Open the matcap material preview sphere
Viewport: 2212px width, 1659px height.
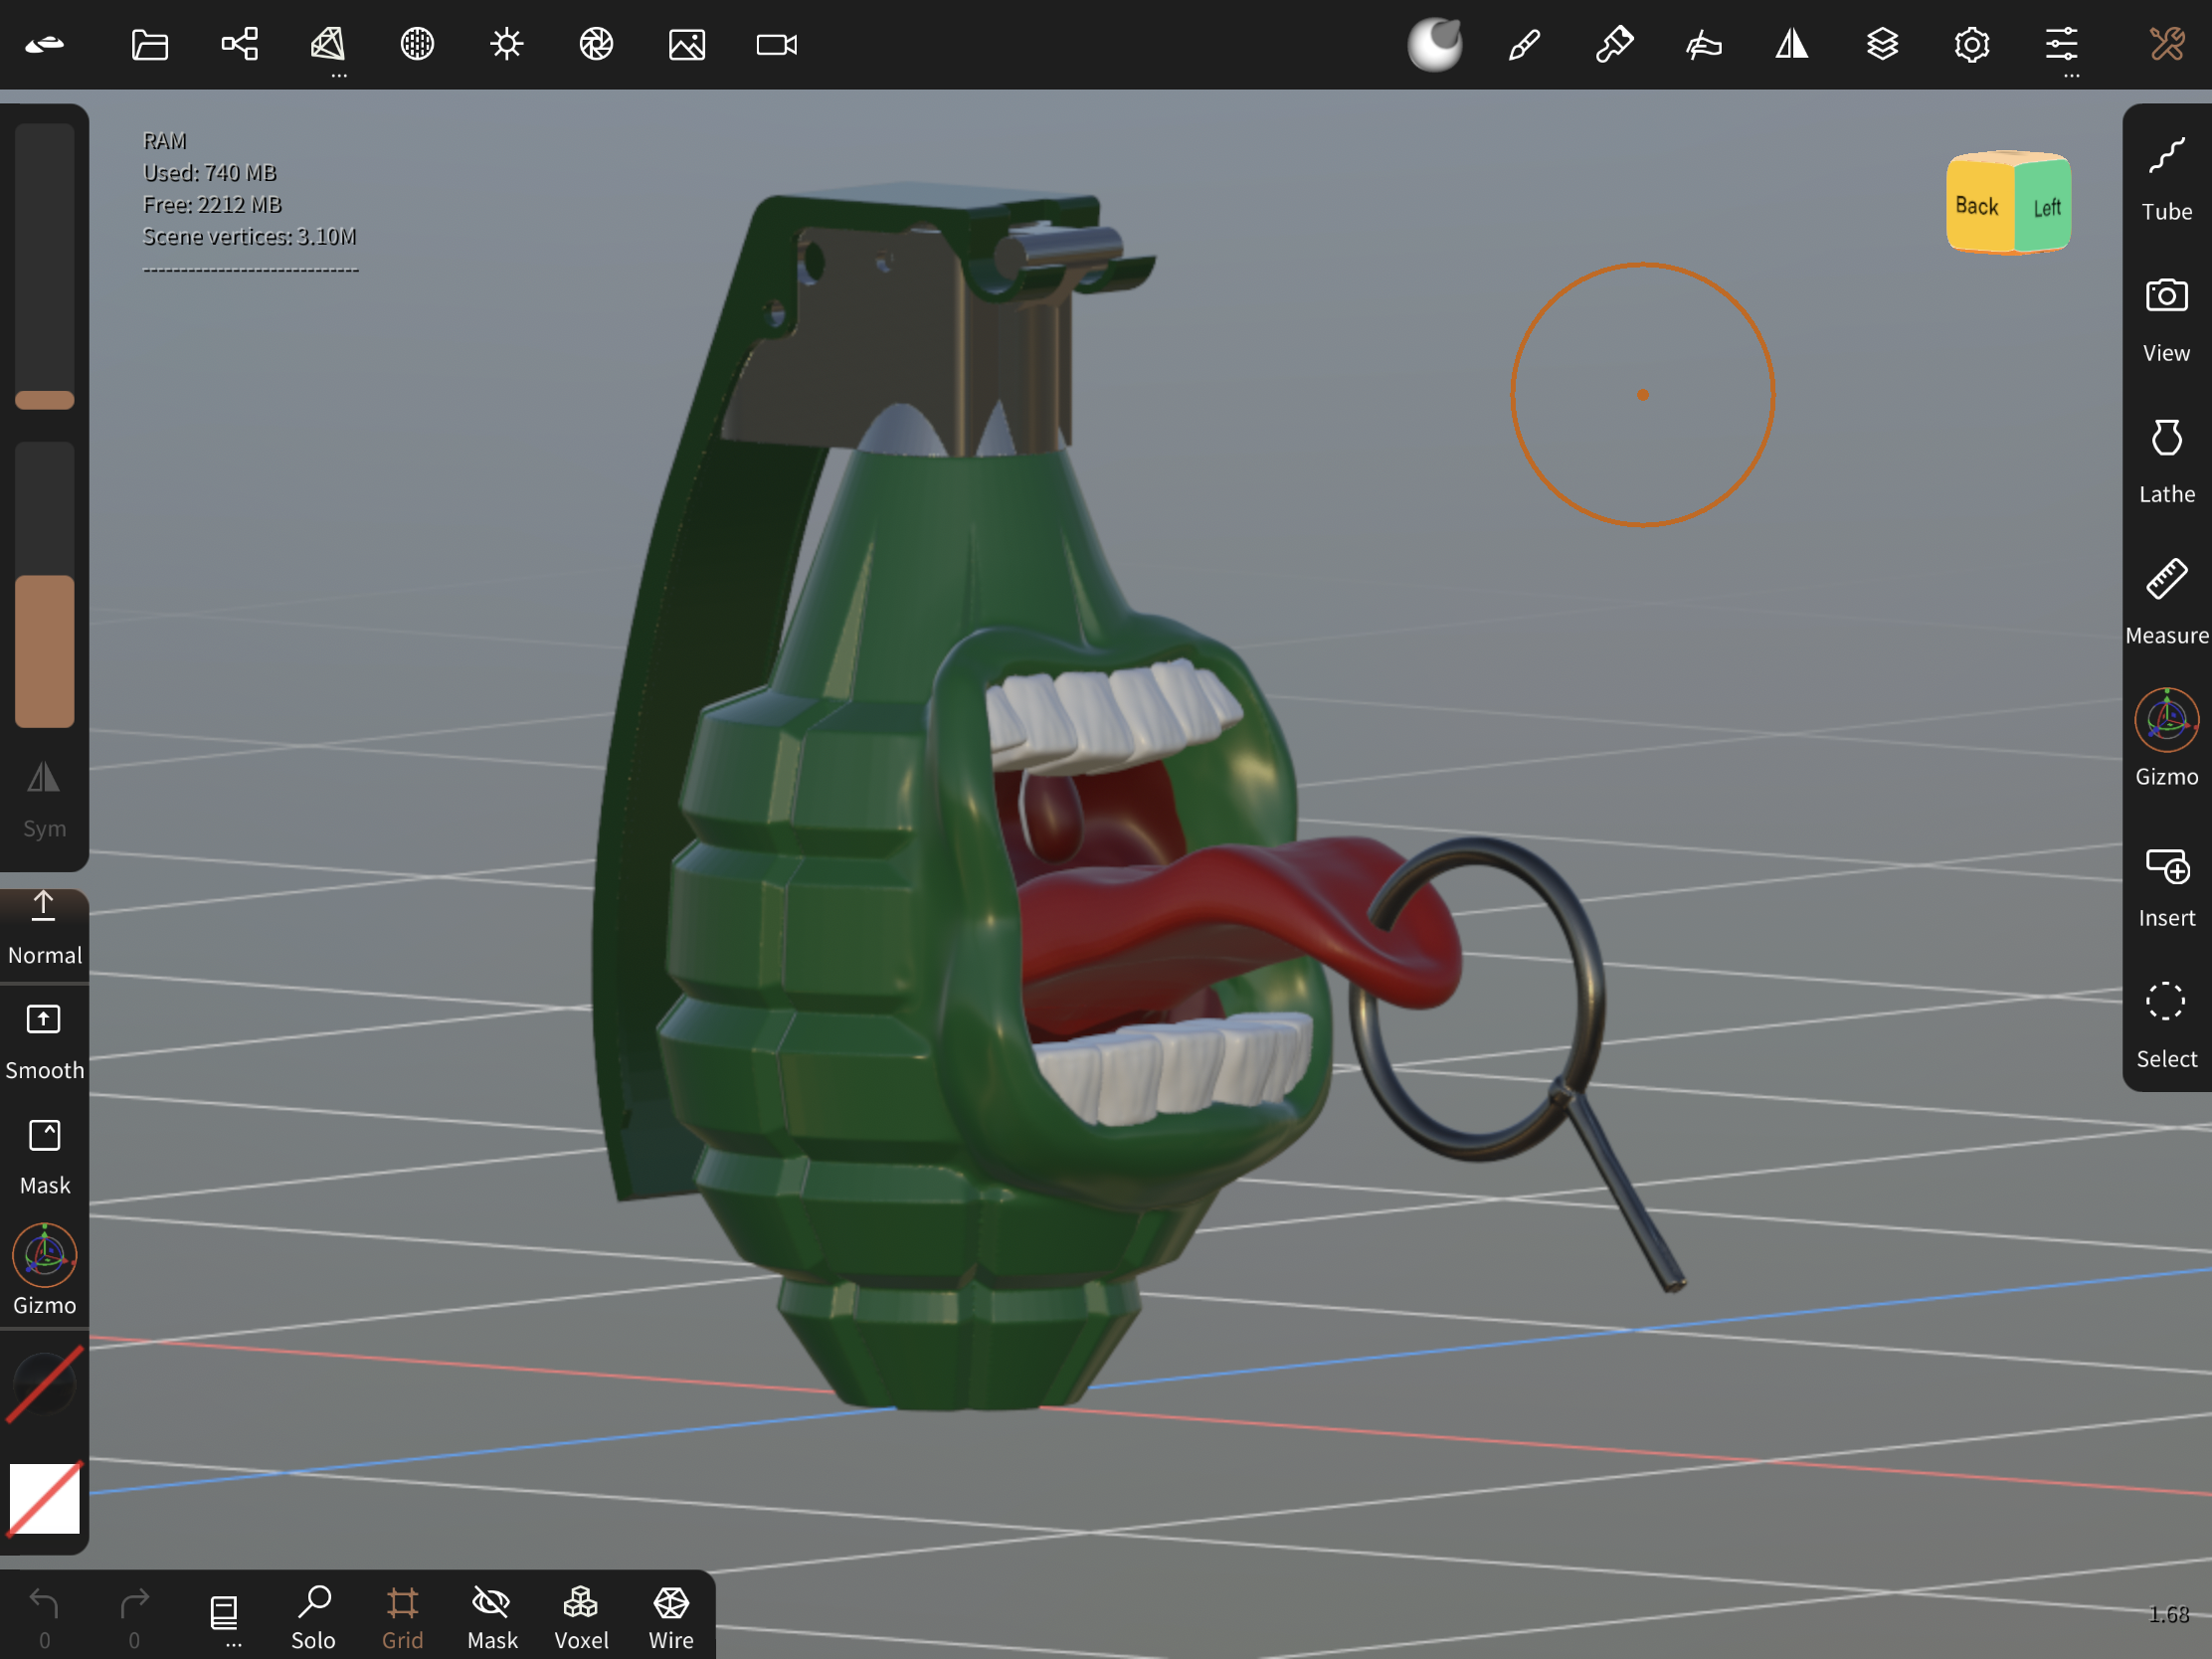[1435, 44]
